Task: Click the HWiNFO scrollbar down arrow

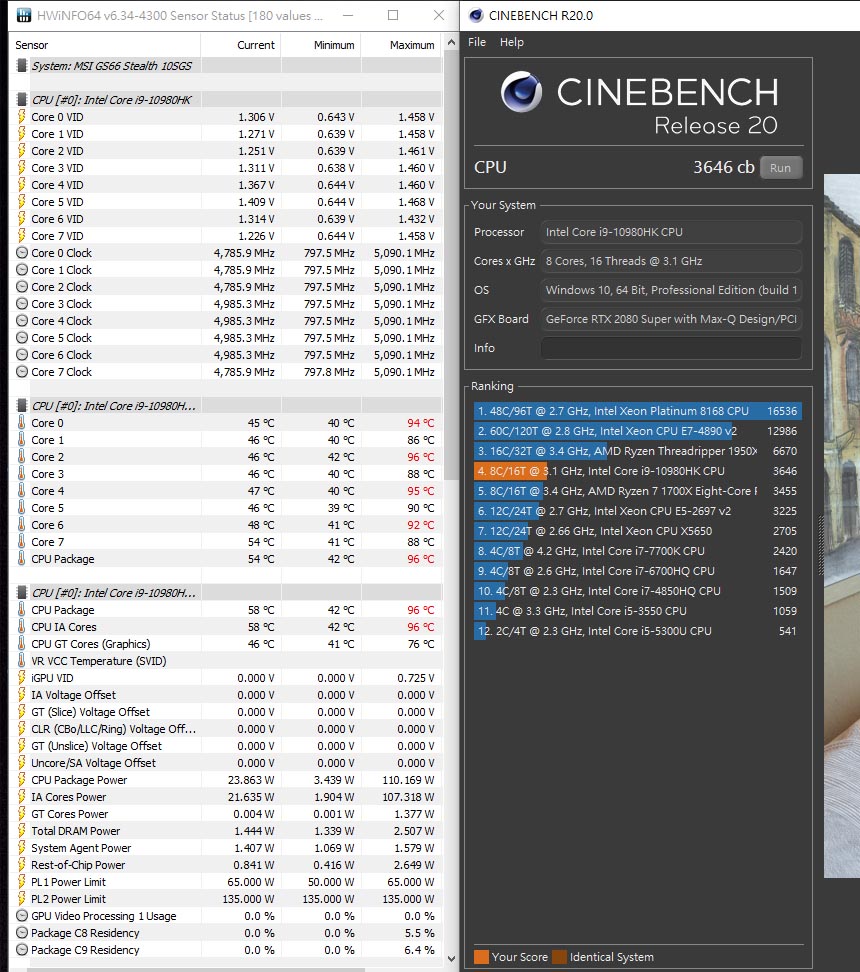Action: (x=451, y=958)
